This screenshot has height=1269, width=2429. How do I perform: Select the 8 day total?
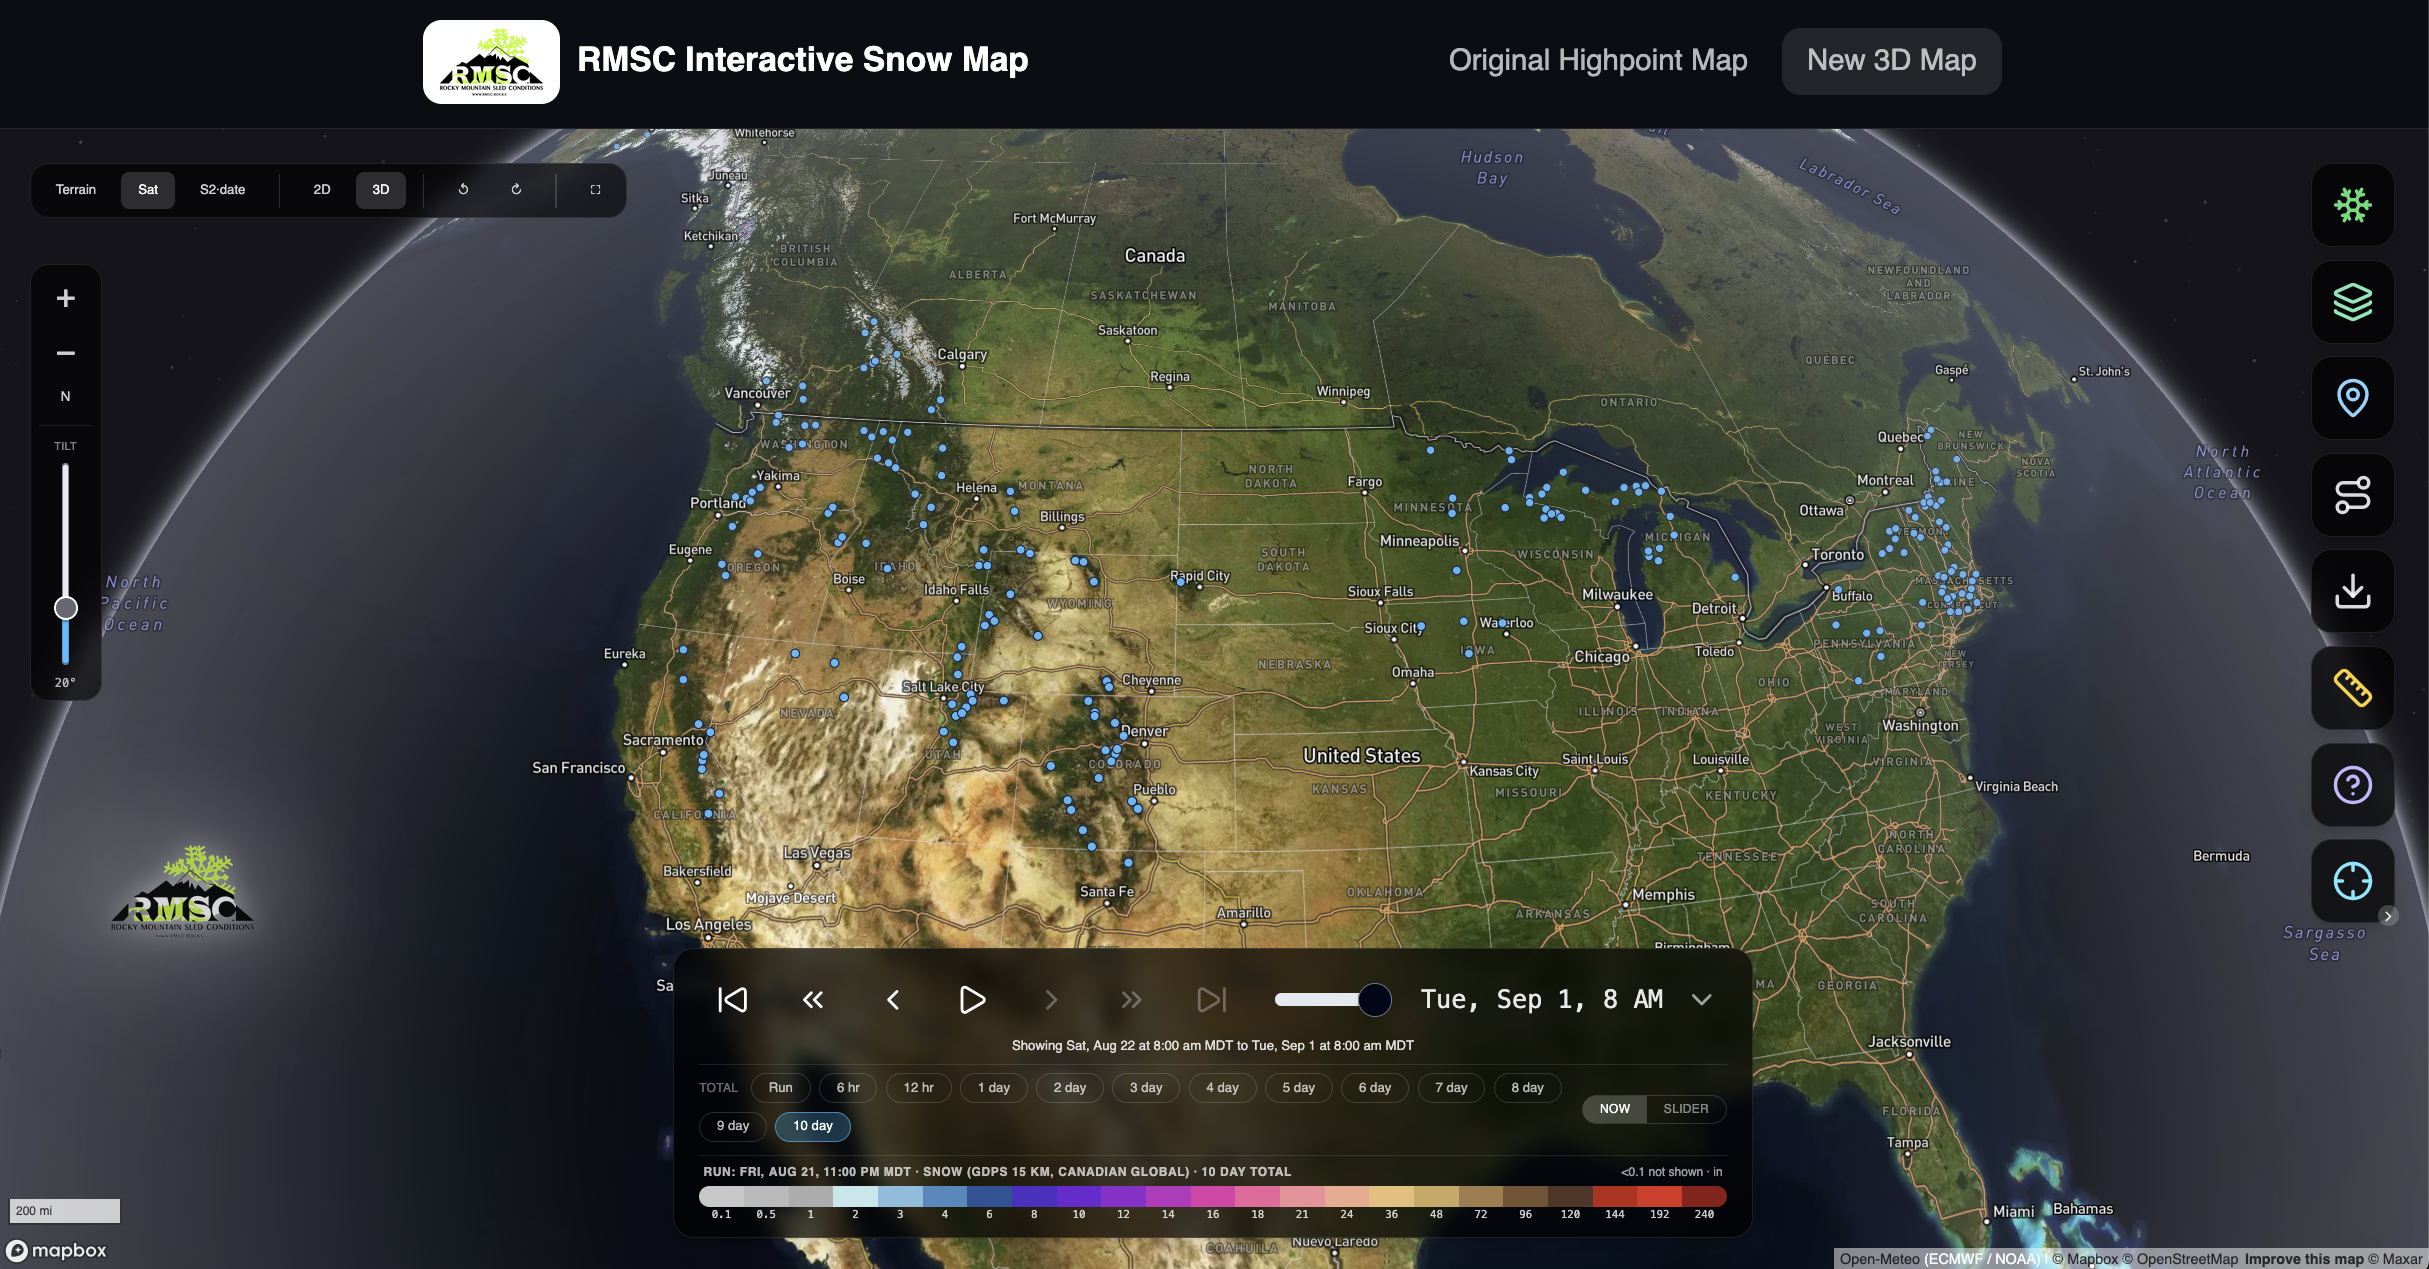[x=1528, y=1088]
